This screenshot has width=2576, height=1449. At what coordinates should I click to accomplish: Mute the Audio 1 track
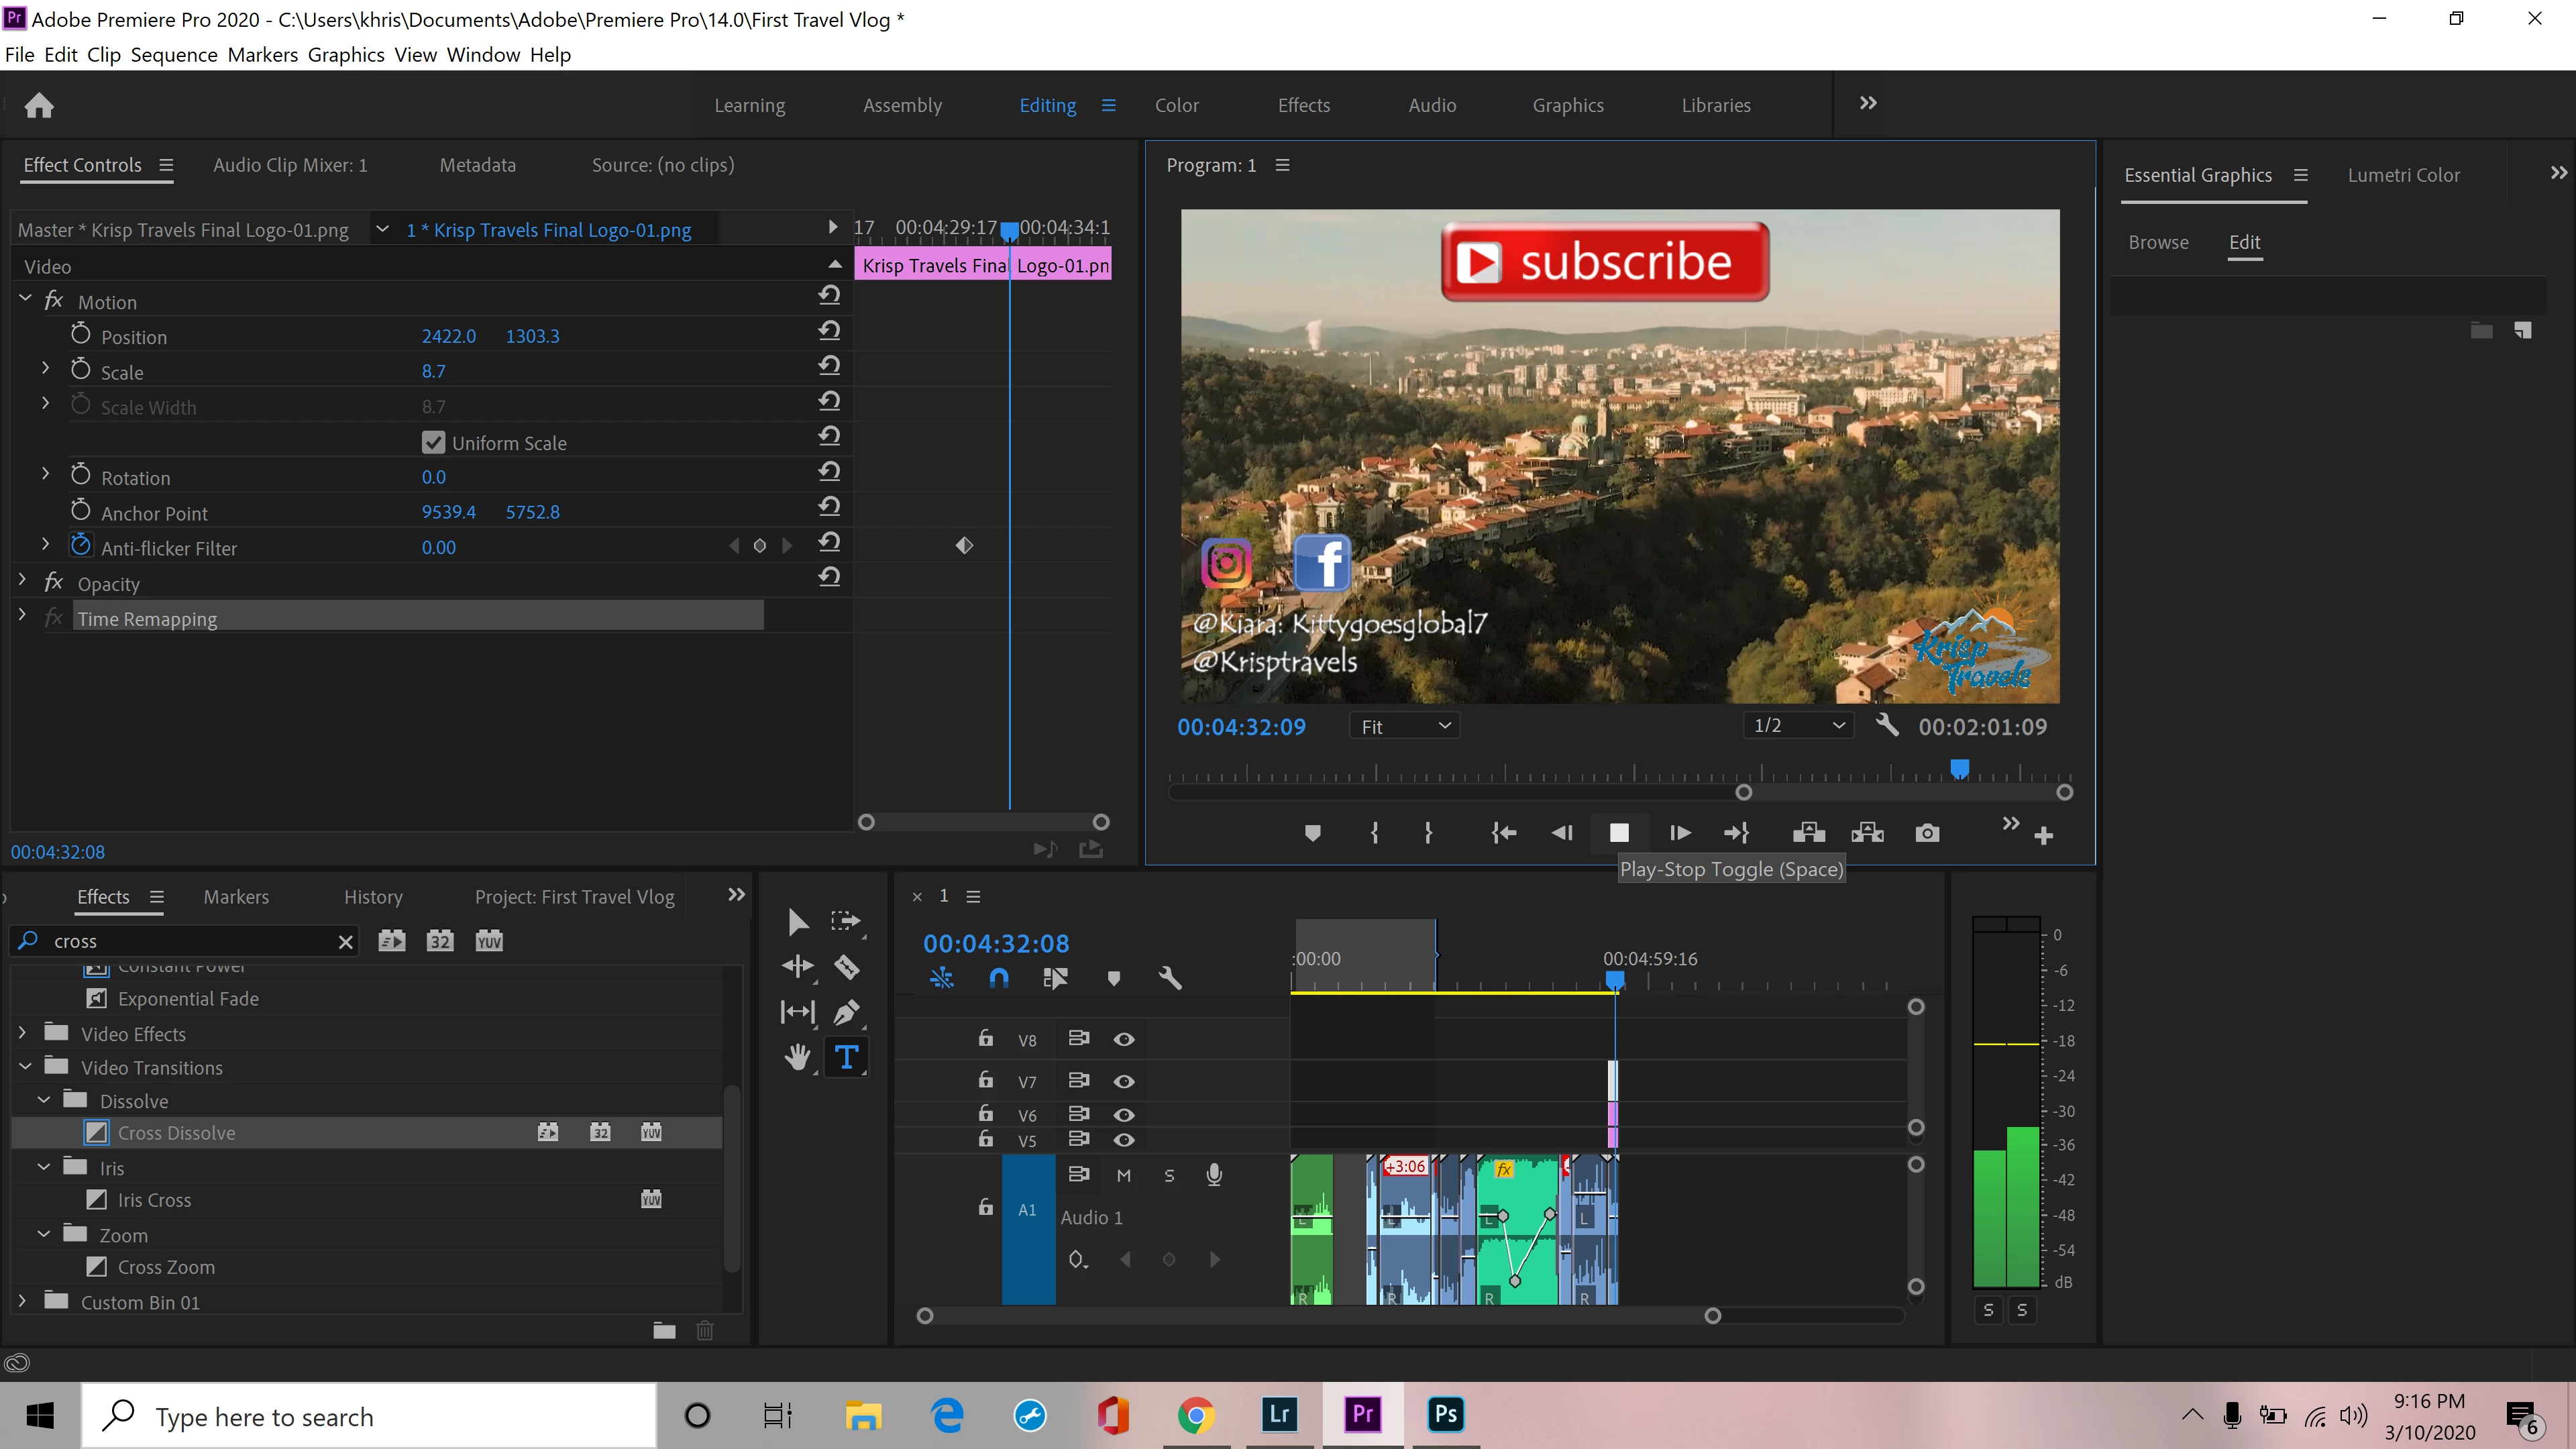[1124, 1176]
